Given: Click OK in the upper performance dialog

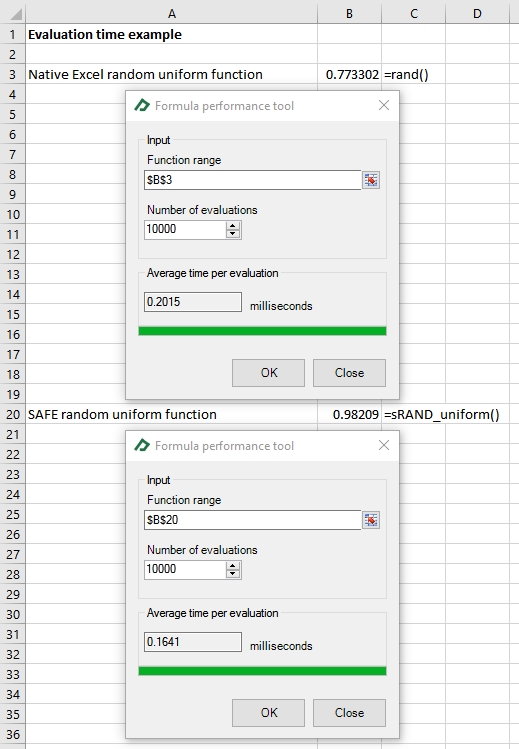Looking at the screenshot, I should (x=268, y=373).
